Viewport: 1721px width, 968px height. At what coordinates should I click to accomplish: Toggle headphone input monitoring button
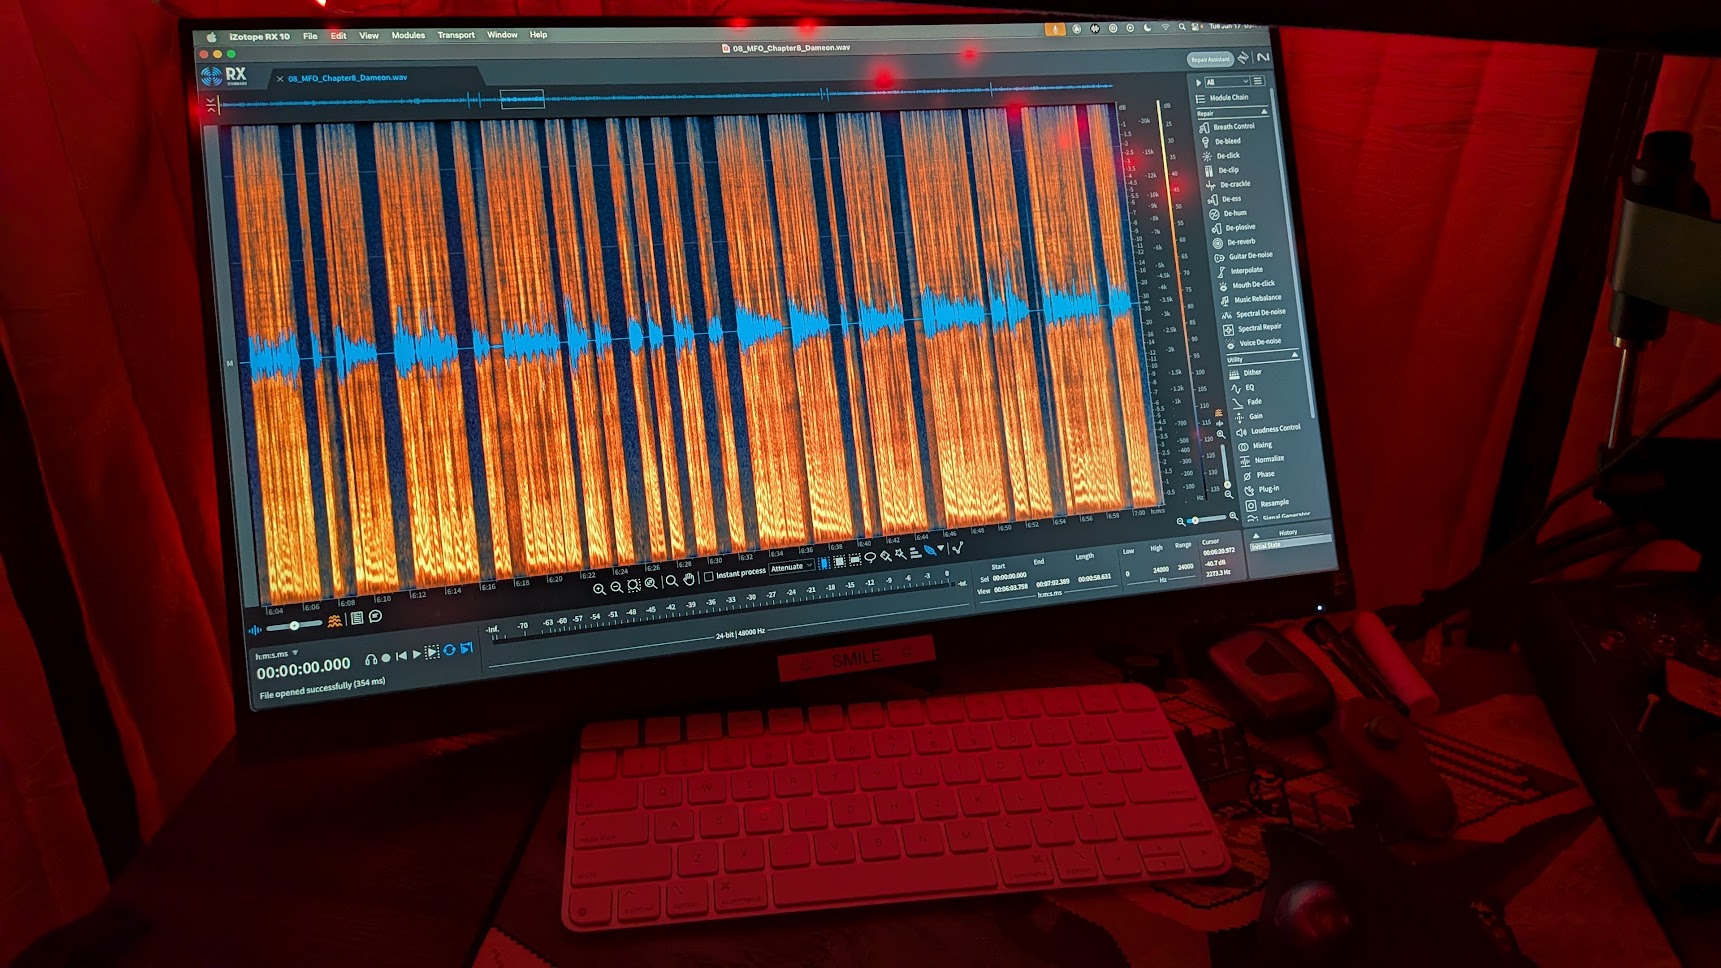(371, 659)
